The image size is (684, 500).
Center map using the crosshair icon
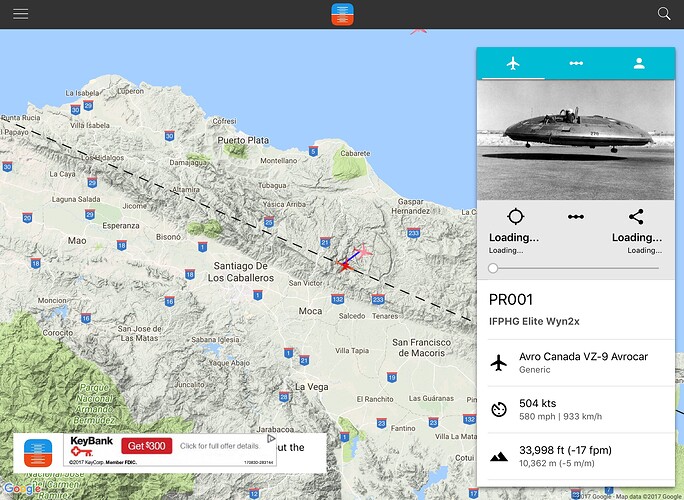click(x=516, y=216)
